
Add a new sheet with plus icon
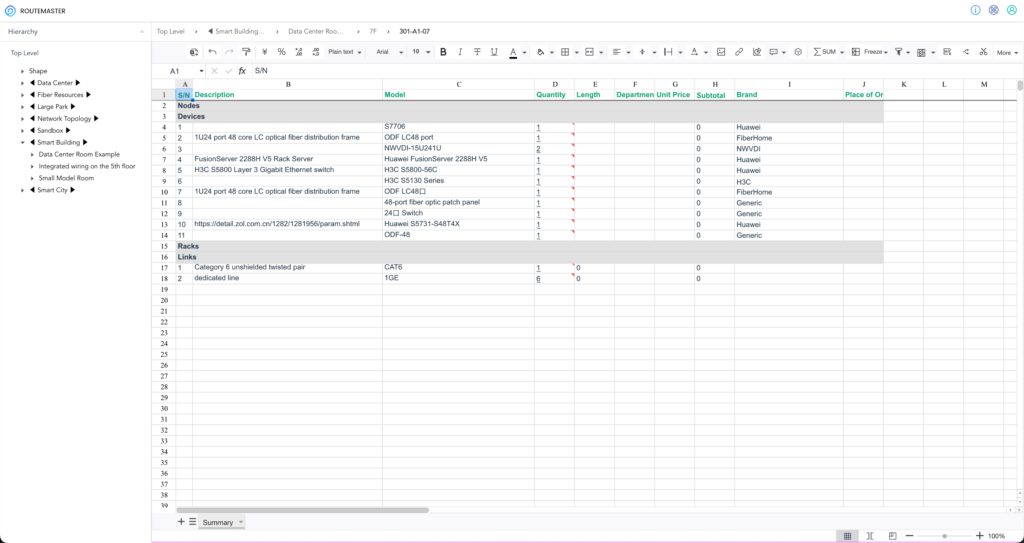(x=181, y=522)
